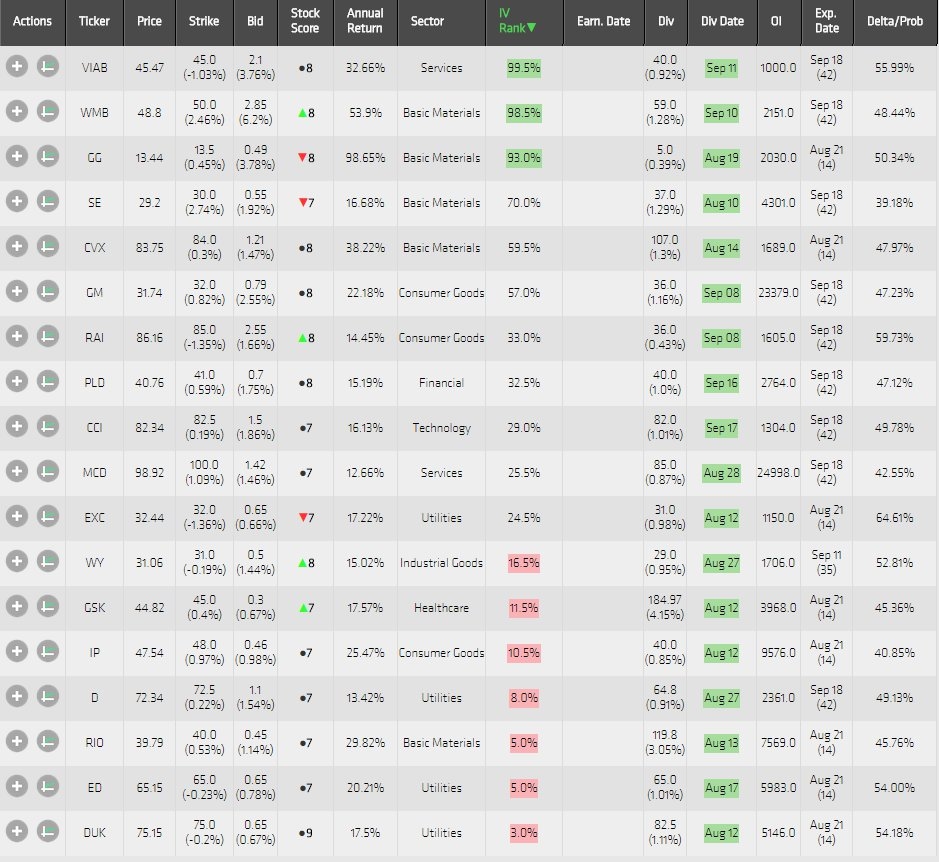This screenshot has height=862, width=939.
Task: Select the VIAB ticker cell
Action: point(95,68)
